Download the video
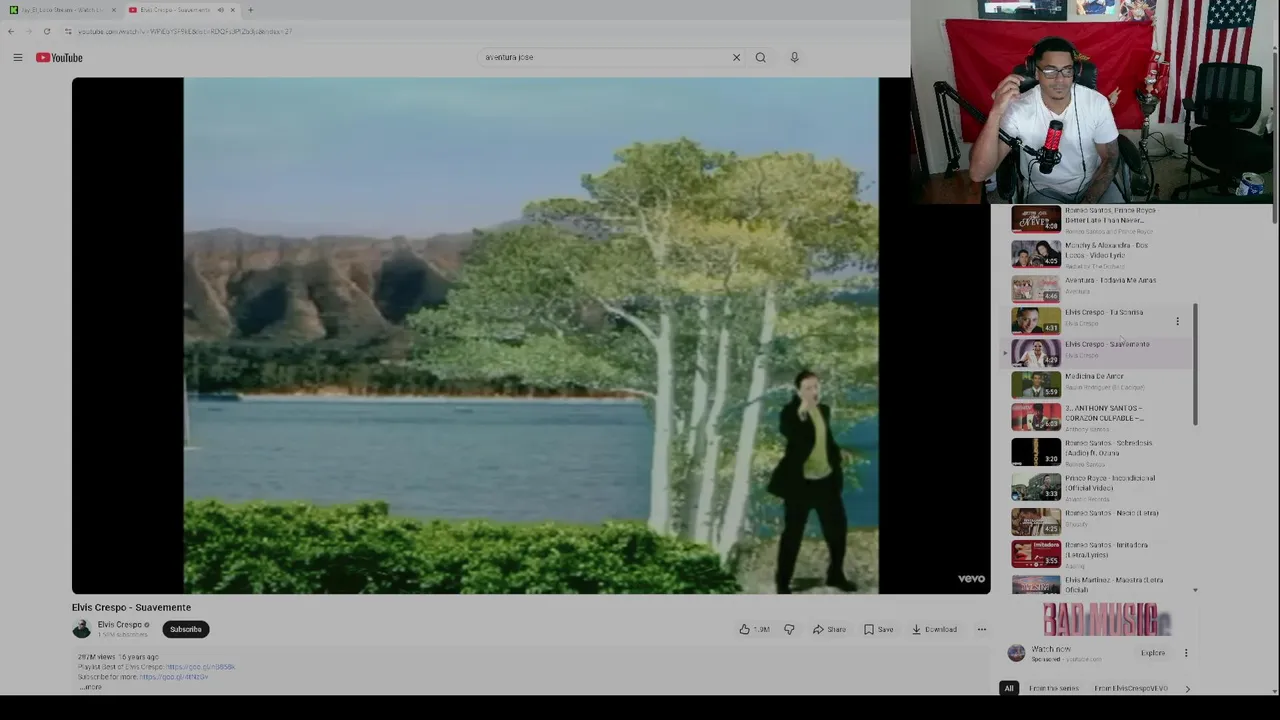 [934, 629]
